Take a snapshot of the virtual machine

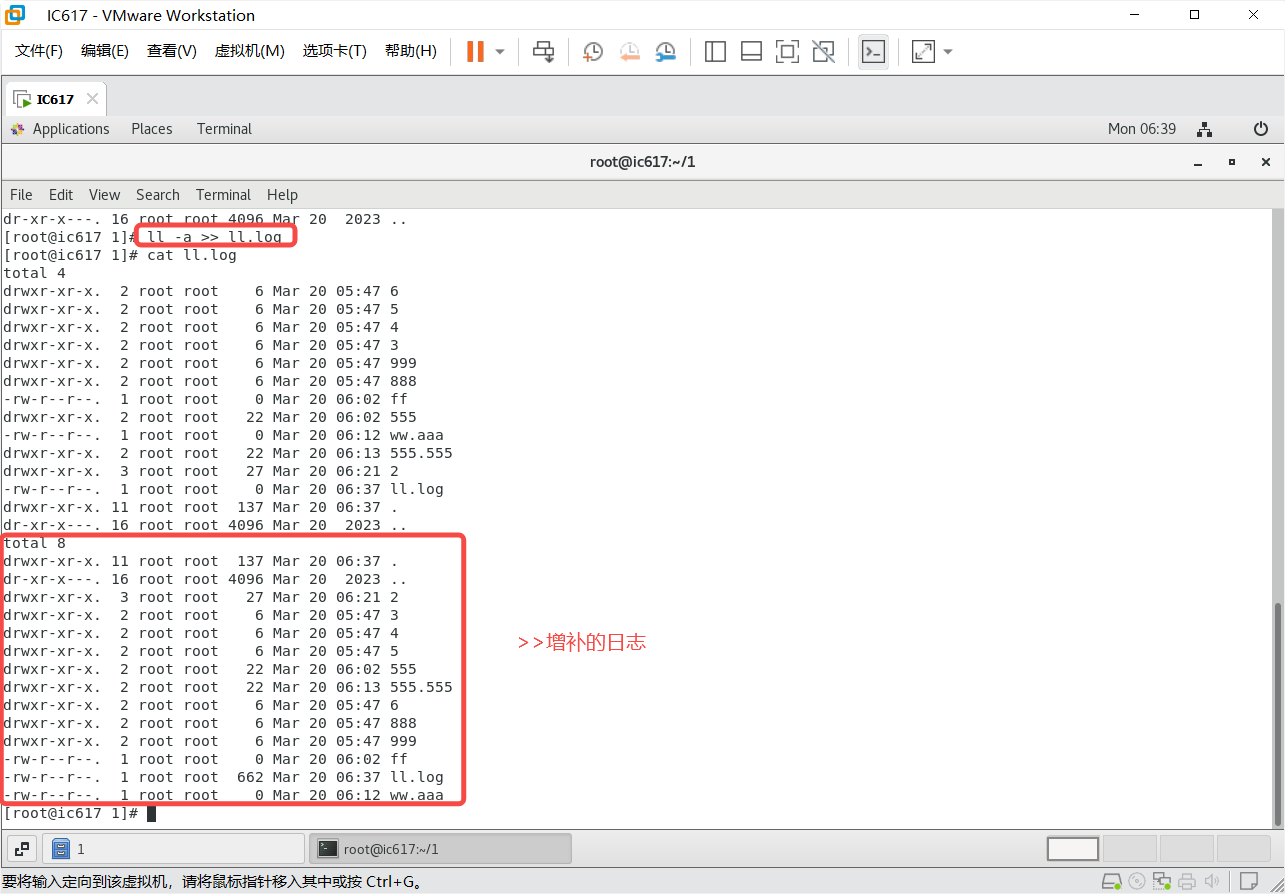click(593, 51)
